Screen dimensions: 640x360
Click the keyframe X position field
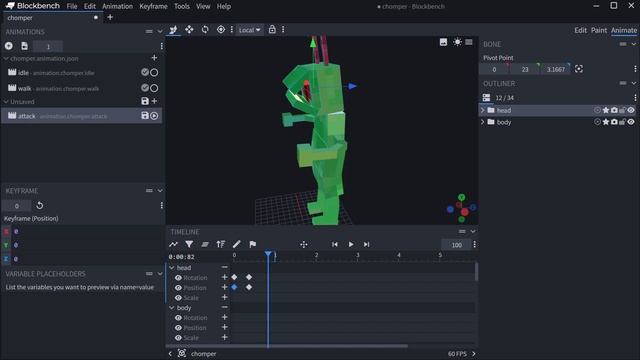coord(88,231)
